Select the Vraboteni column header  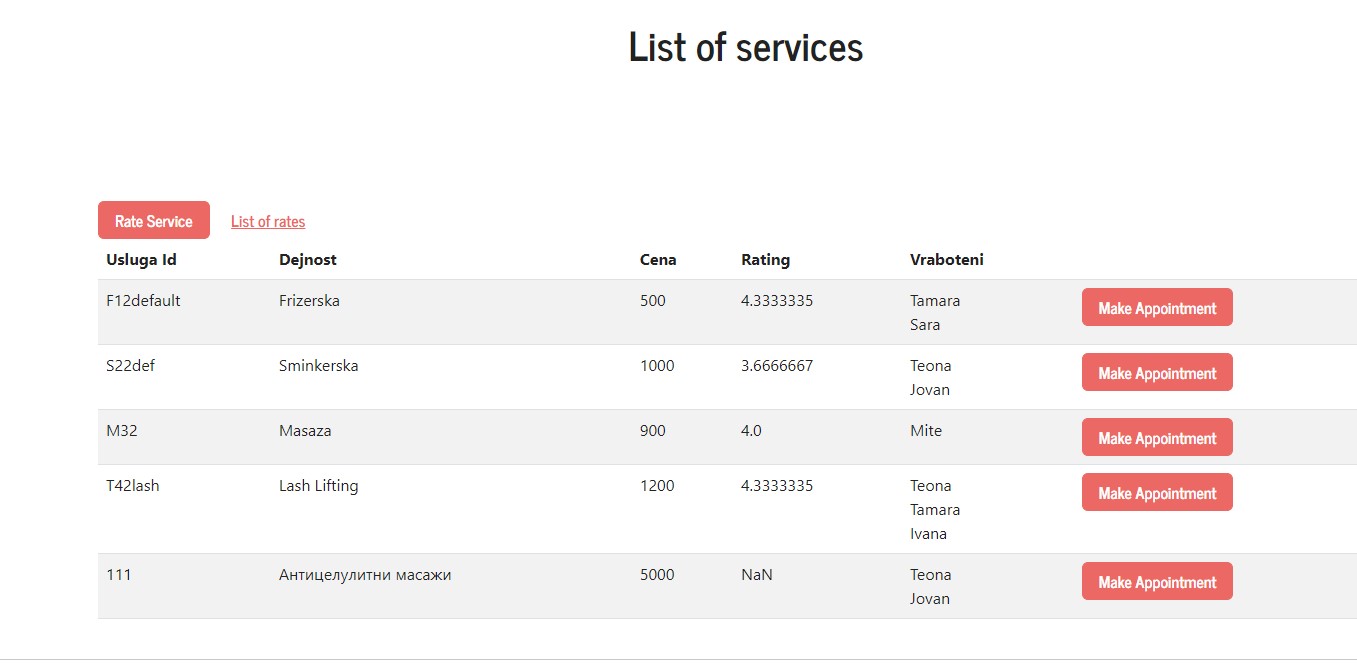[x=946, y=260]
